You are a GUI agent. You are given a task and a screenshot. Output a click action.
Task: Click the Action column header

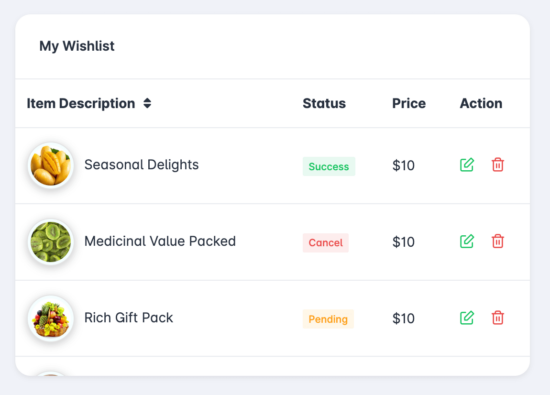point(481,103)
